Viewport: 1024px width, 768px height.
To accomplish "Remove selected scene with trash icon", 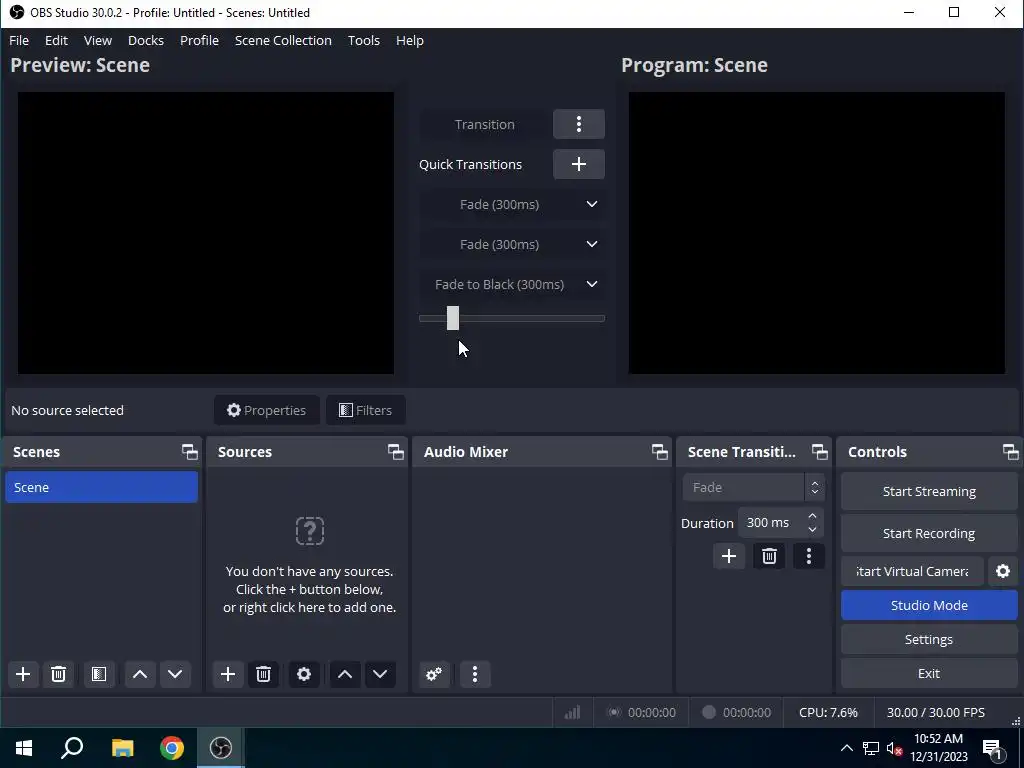I will 58,674.
